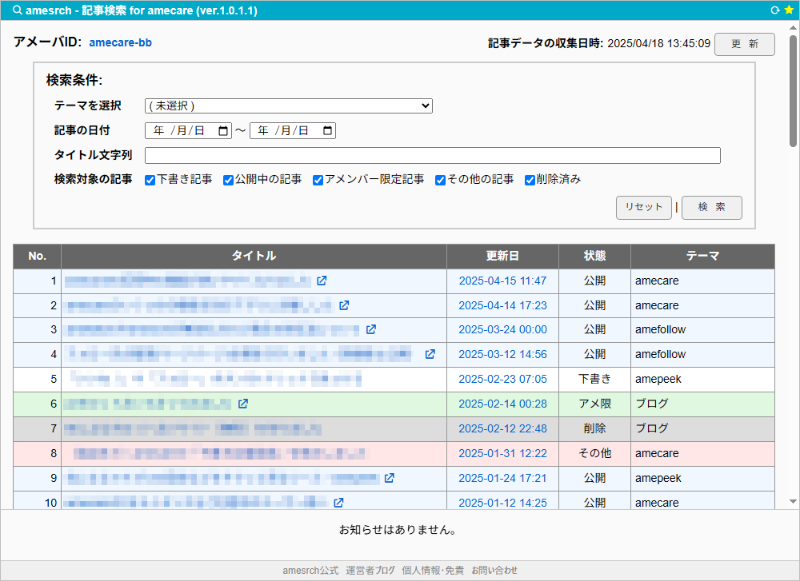Open external link icon for article No. 4
The width and height of the screenshot is (800, 581).
(x=430, y=354)
